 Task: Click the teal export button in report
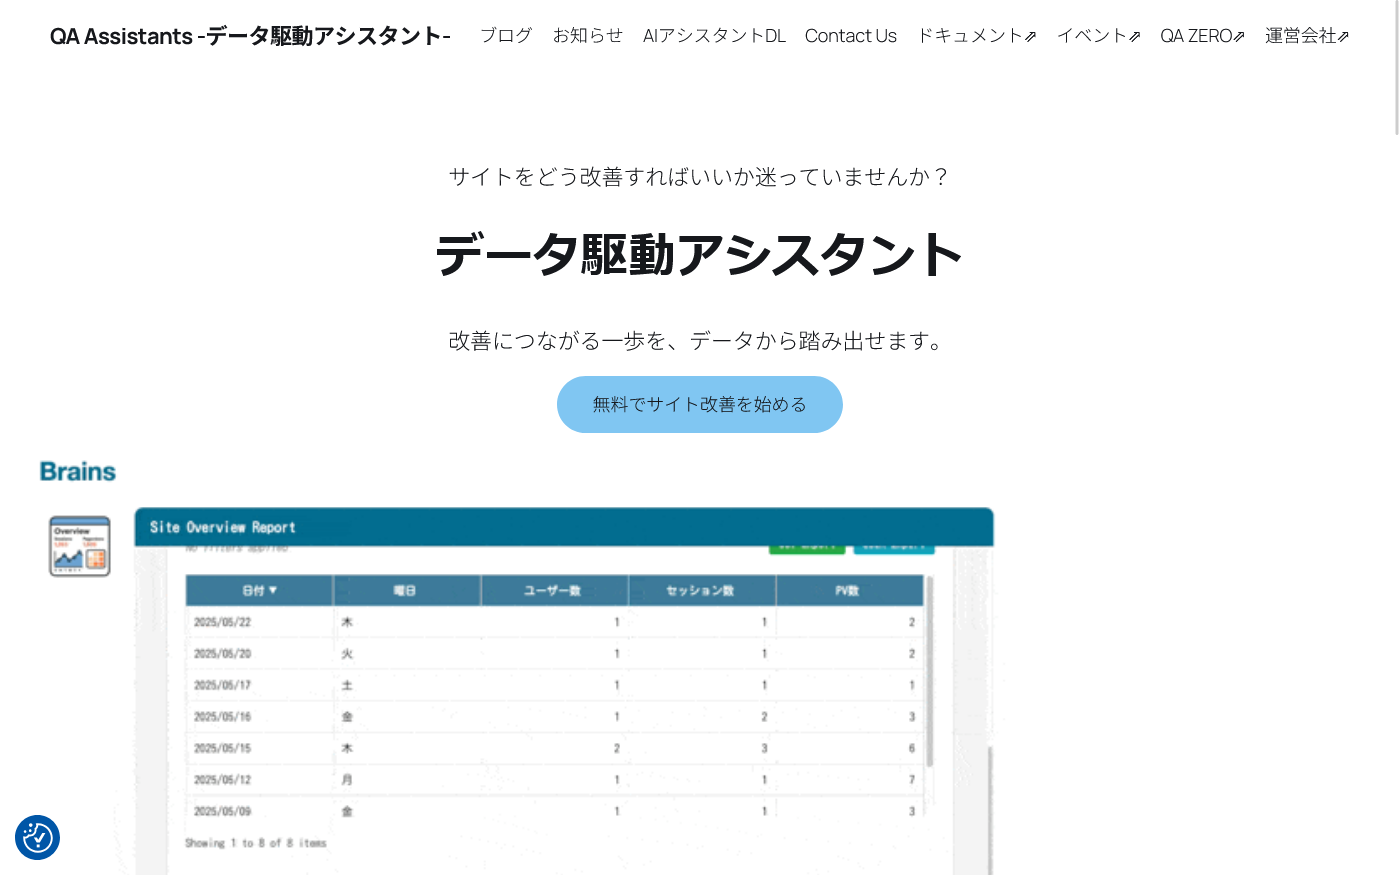[894, 547]
